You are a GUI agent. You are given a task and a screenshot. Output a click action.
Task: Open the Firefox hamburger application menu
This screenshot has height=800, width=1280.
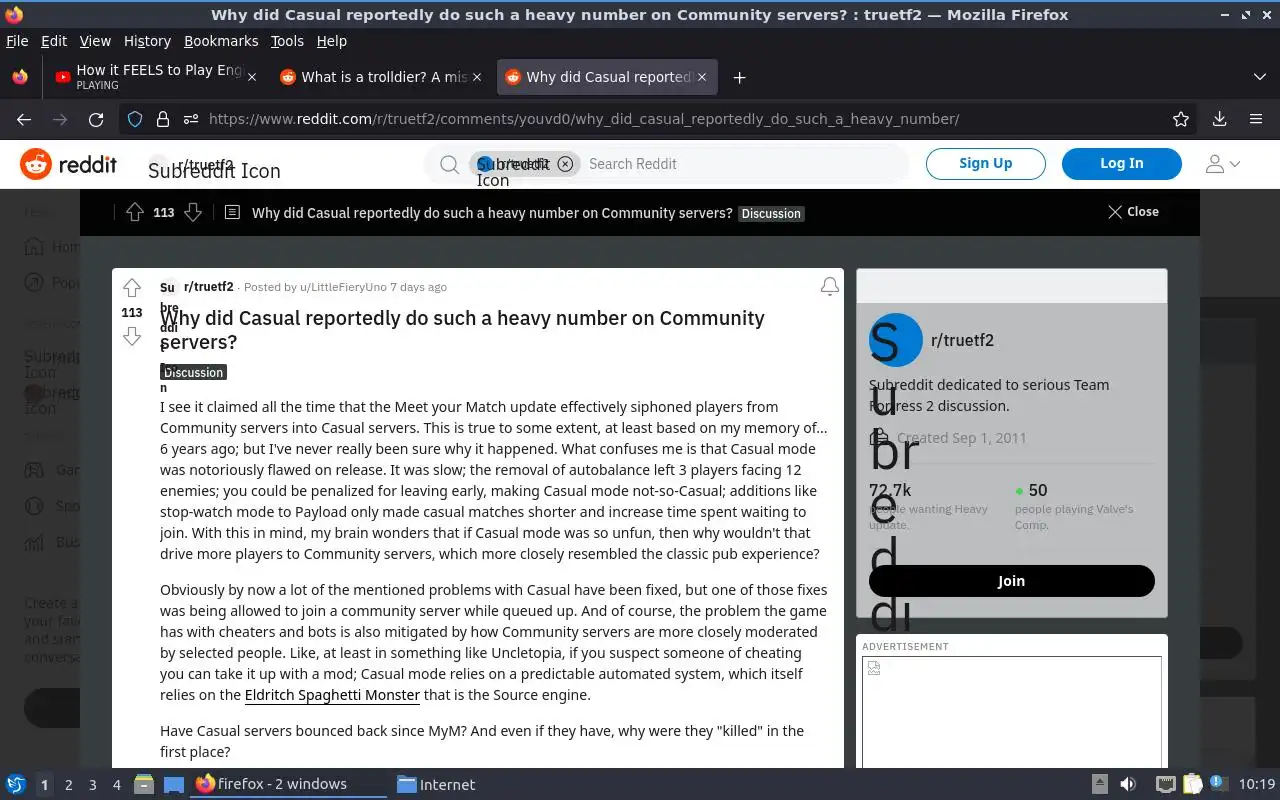pos(1256,119)
